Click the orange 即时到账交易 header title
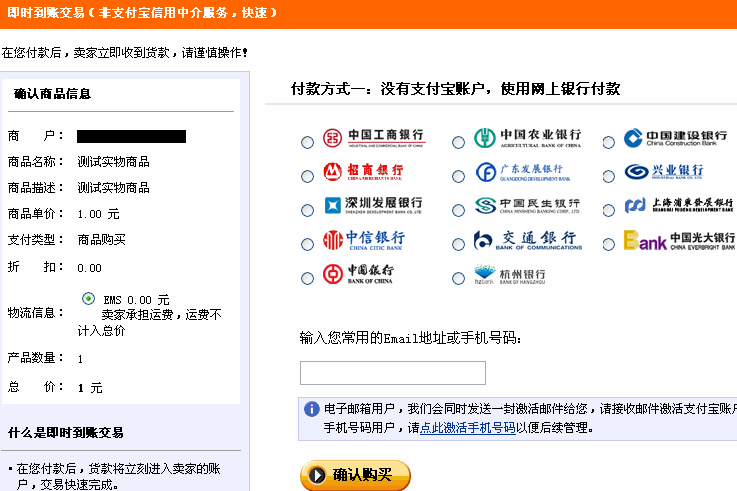737x491 pixels. (x=142, y=13)
